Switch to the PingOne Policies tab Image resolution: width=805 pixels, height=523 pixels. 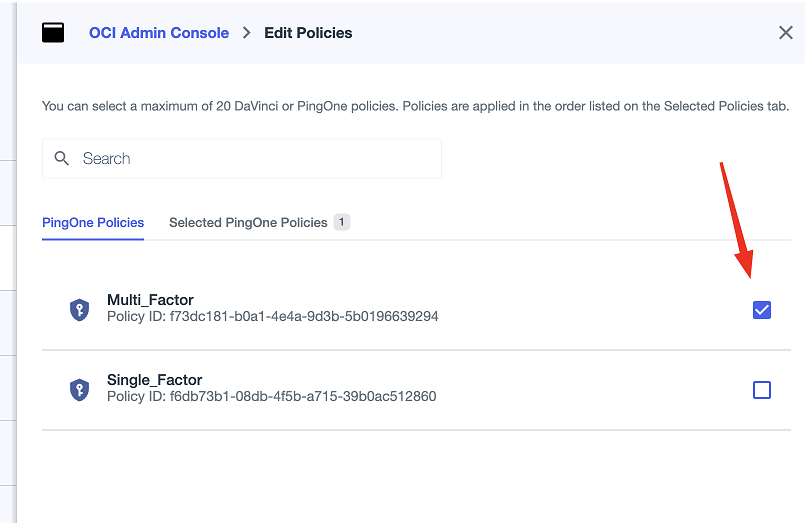tap(93, 223)
